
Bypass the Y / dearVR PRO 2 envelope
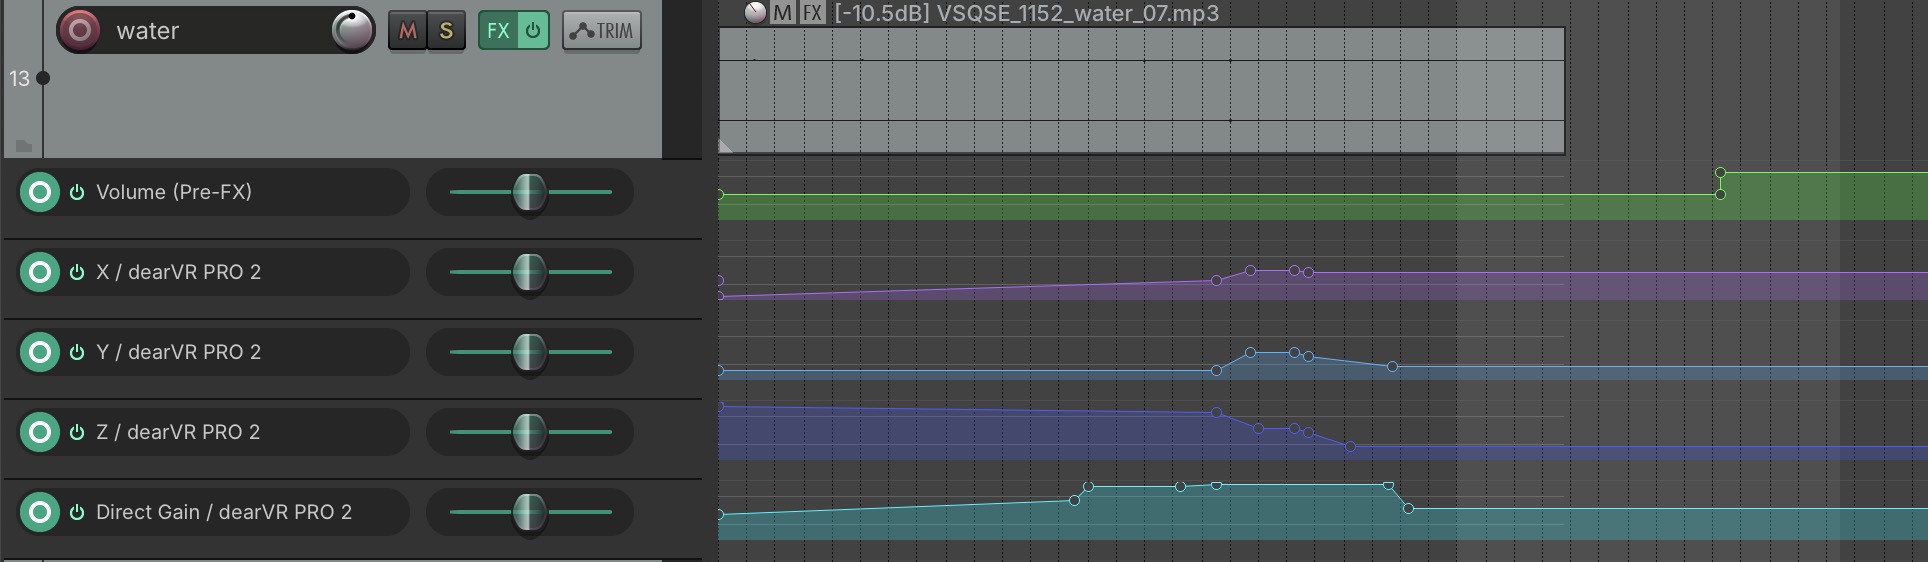pos(77,352)
